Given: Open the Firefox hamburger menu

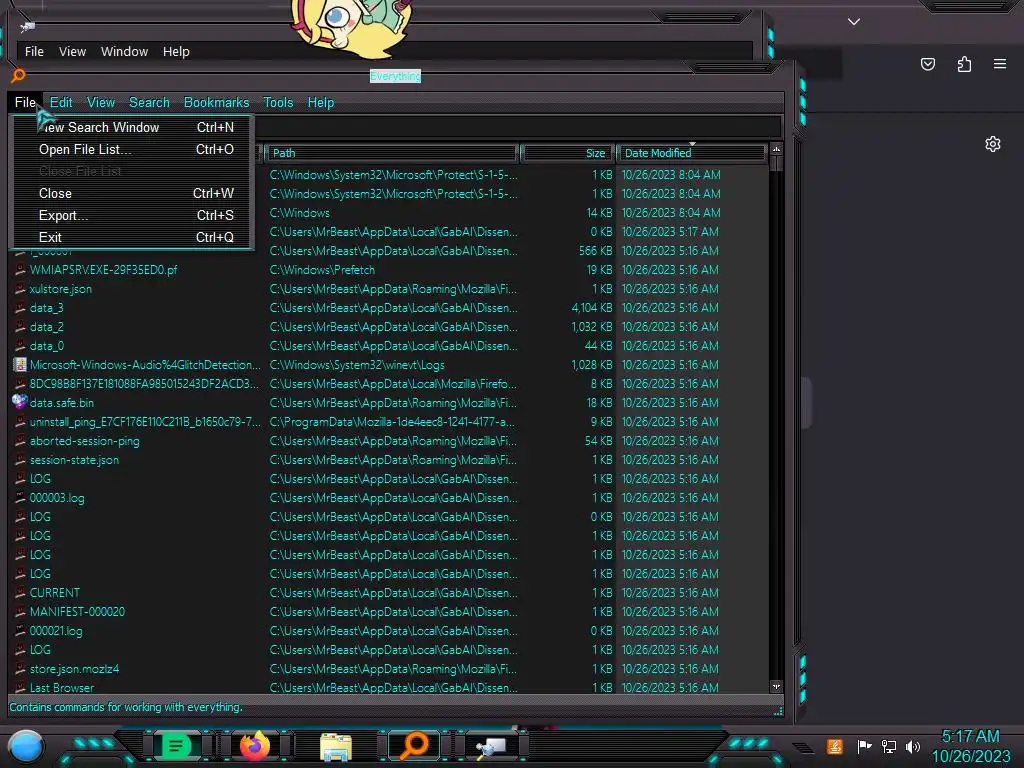Looking at the screenshot, I should (x=1000, y=64).
